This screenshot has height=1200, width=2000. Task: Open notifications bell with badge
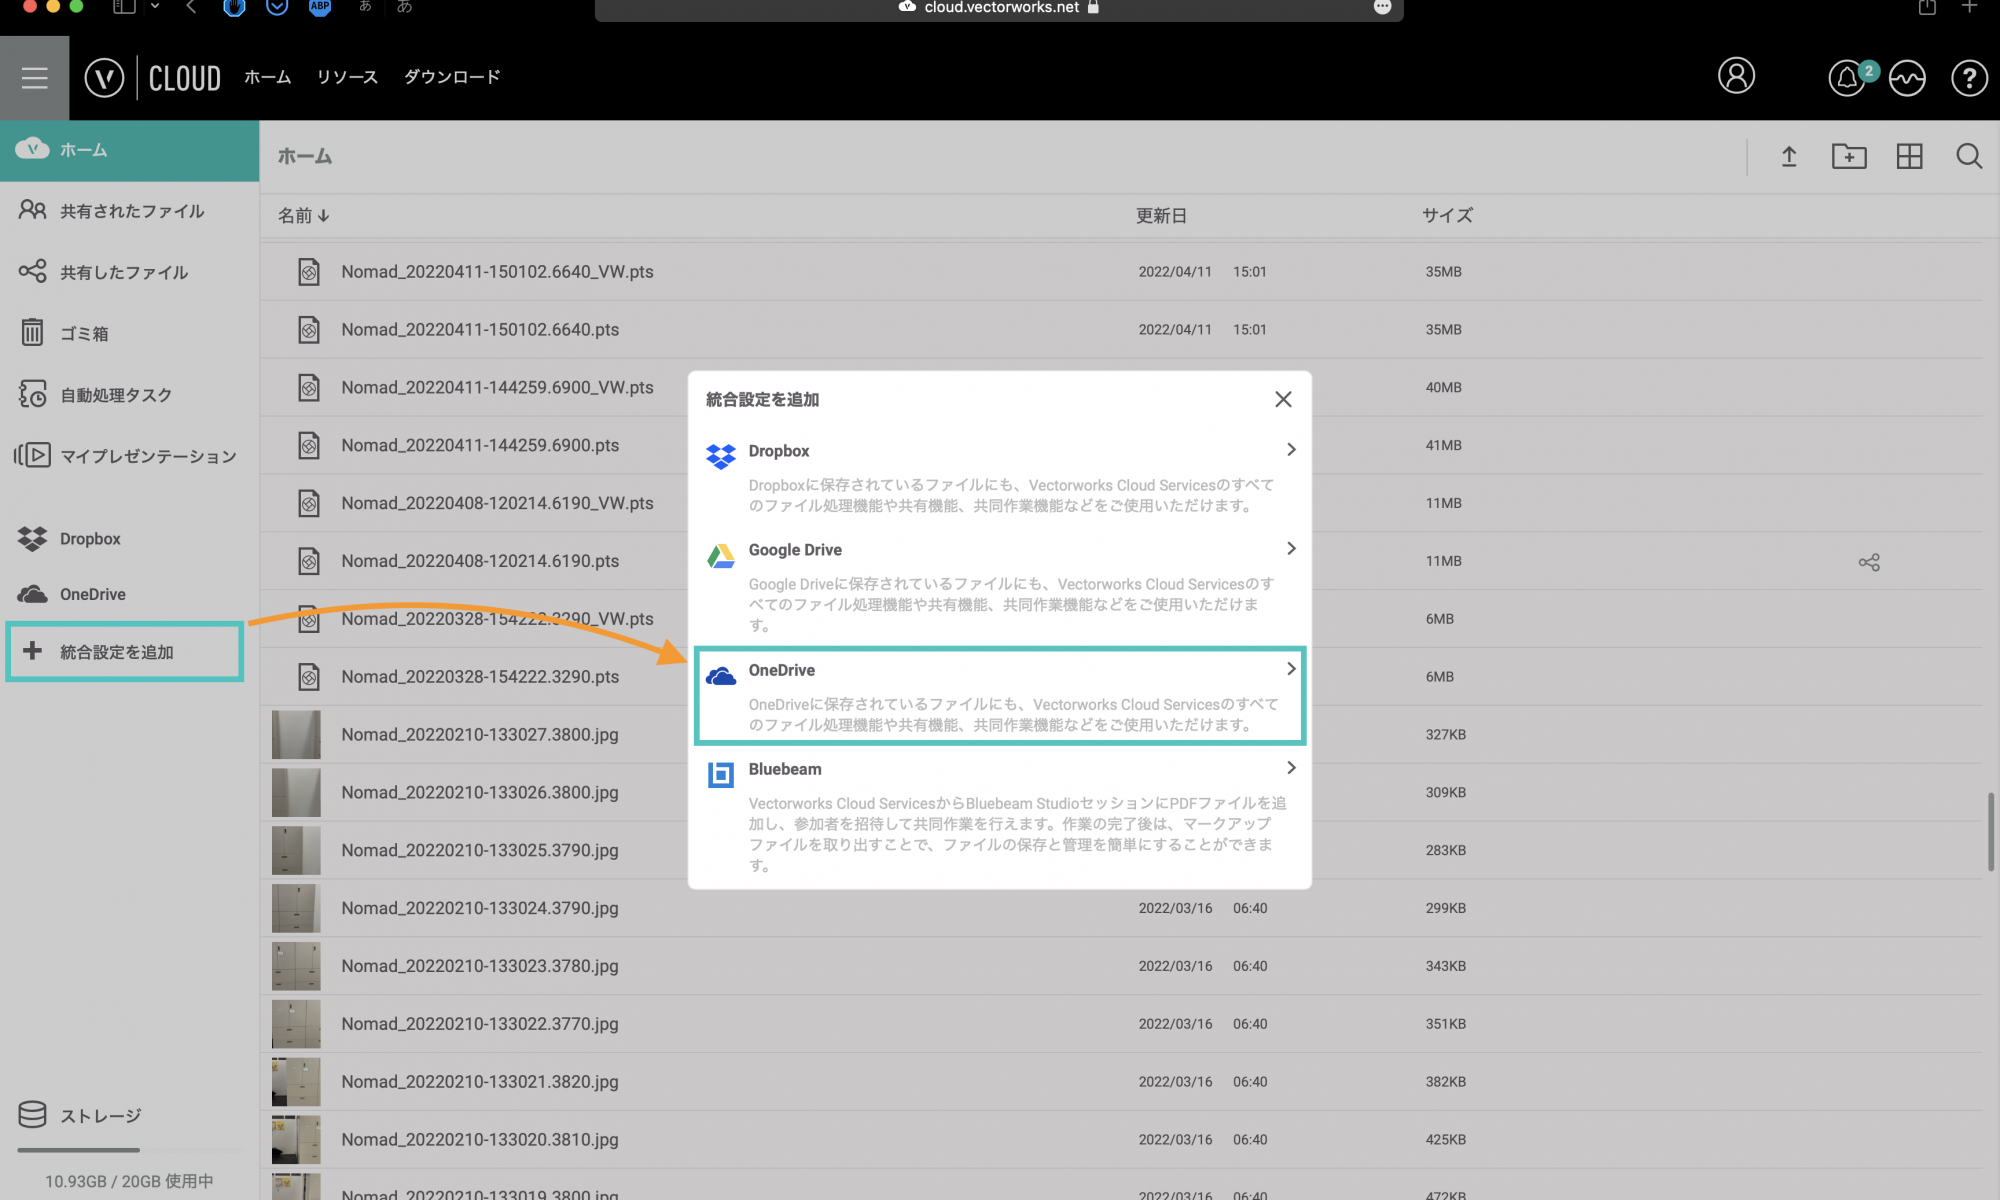point(1847,78)
